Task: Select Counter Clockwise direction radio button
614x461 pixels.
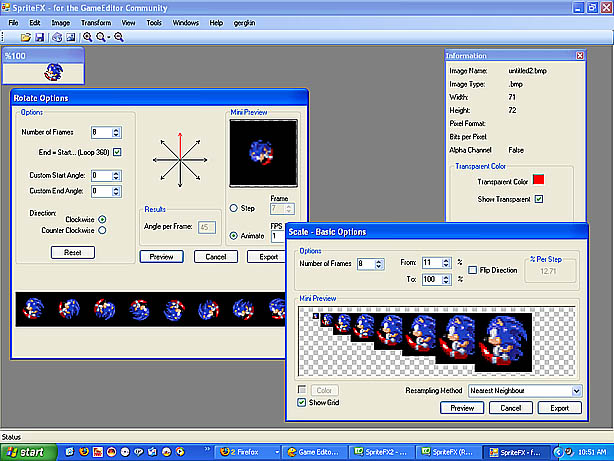Action: pos(102,230)
